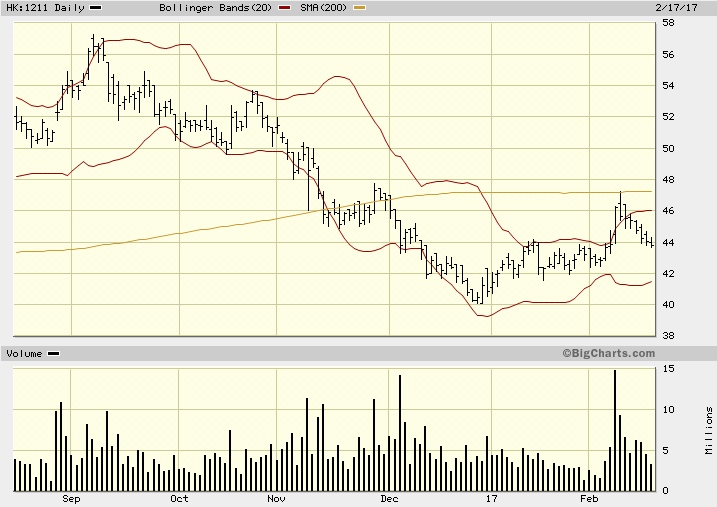This screenshot has width=717, height=507.
Task: Click the 0 volume axis label
Action: click(665, 491)
